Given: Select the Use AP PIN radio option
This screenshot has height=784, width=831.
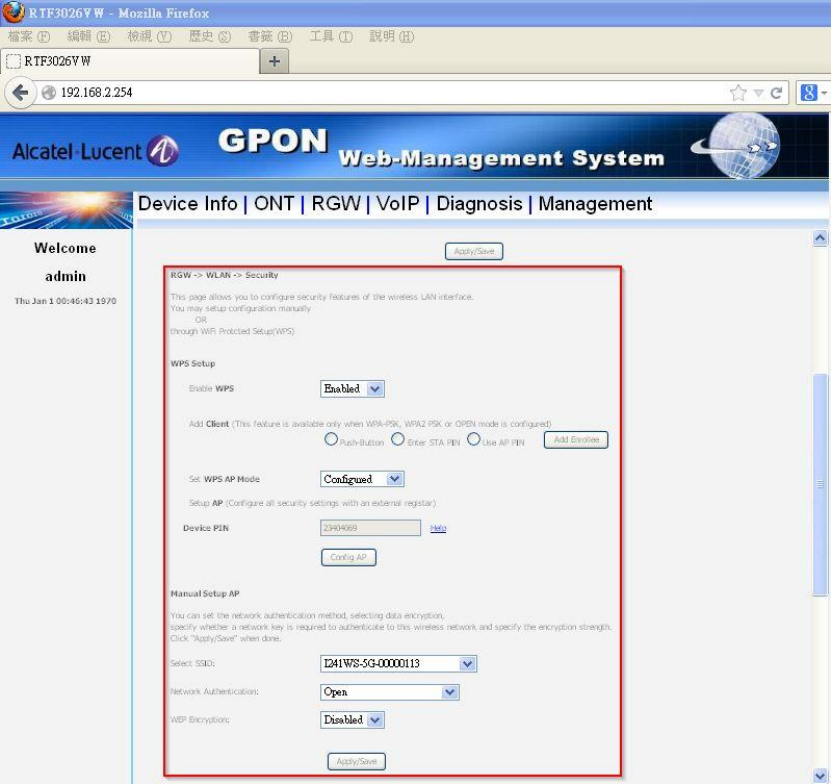Looking at the screenshot, I should pyautogui.click(x=473, y=439).
